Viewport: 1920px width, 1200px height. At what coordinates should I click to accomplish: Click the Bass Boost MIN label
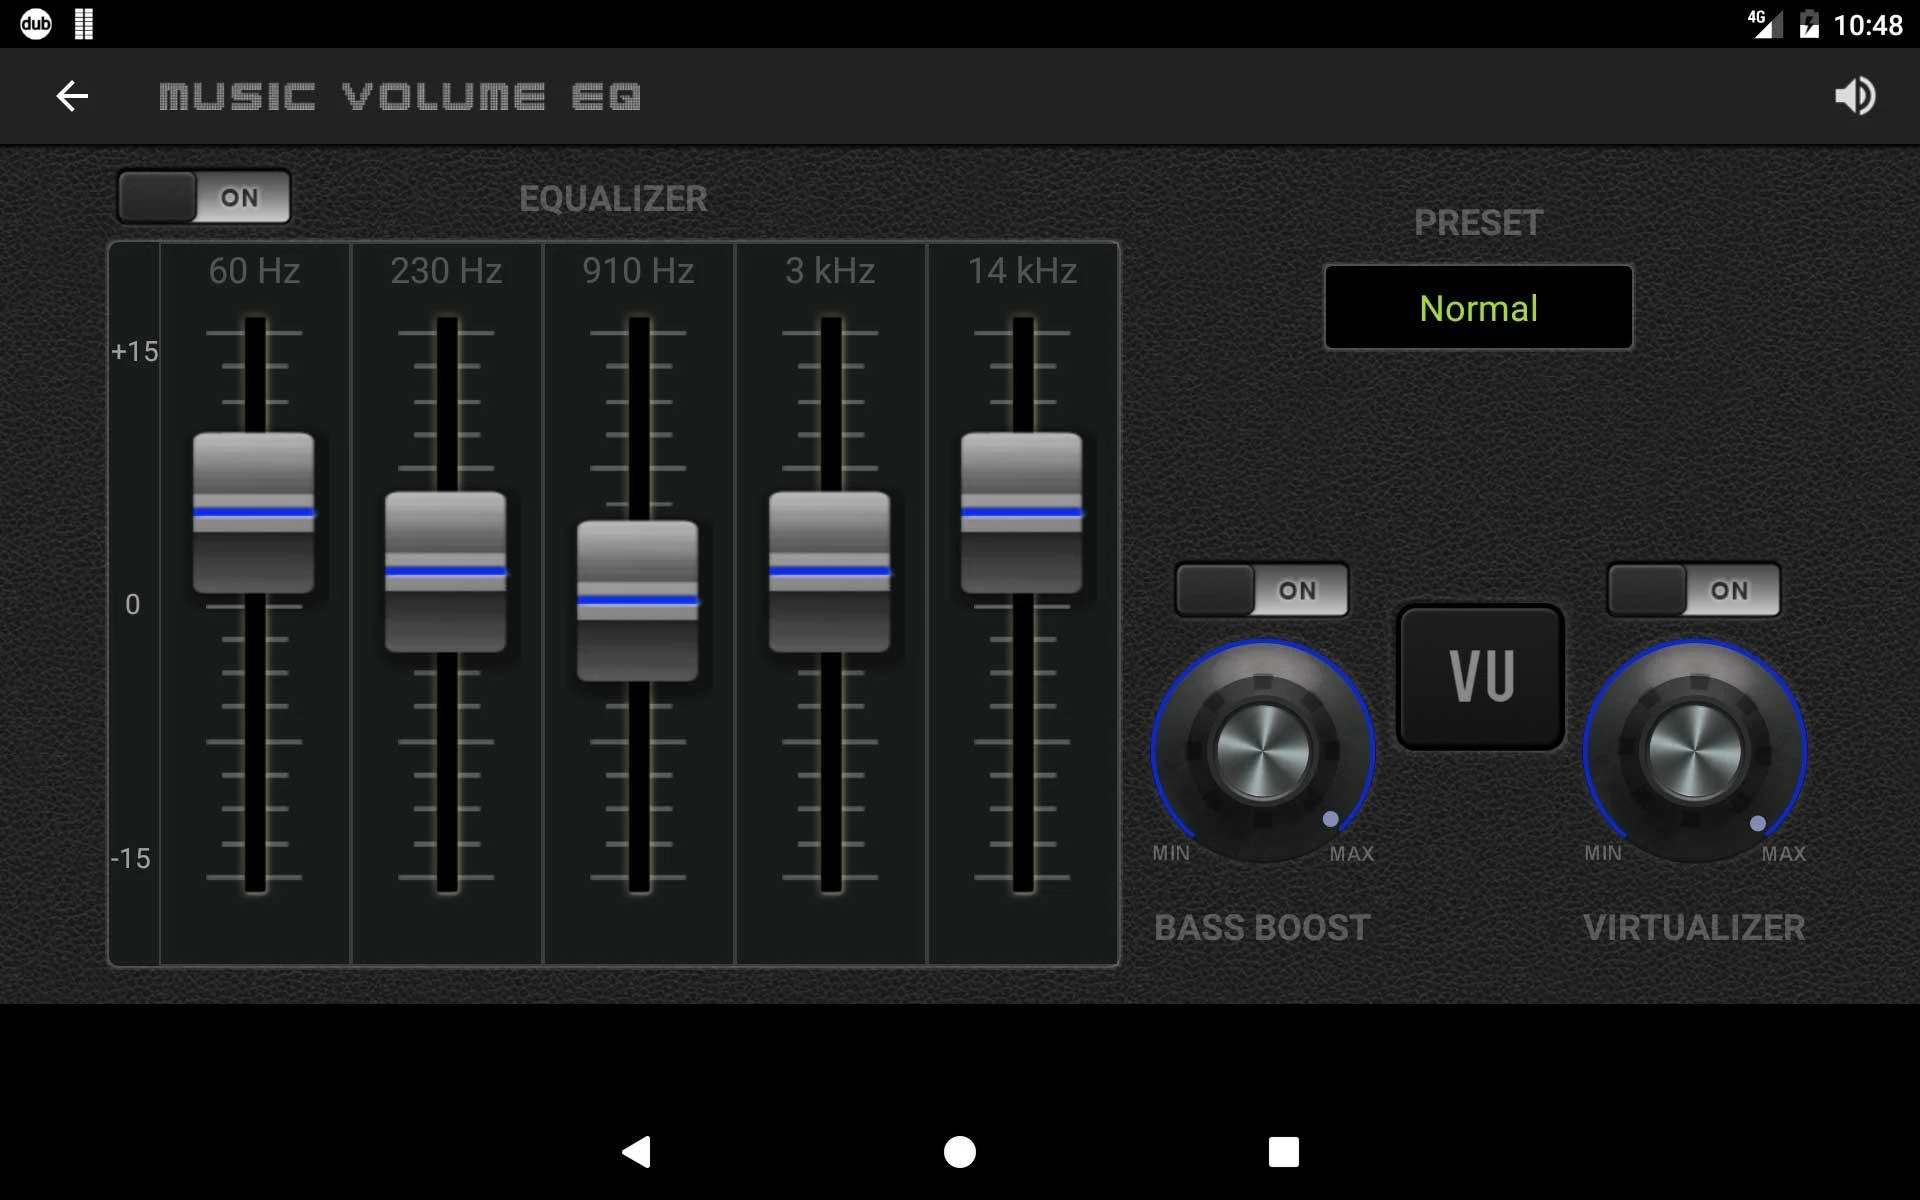coord(1171,853)
